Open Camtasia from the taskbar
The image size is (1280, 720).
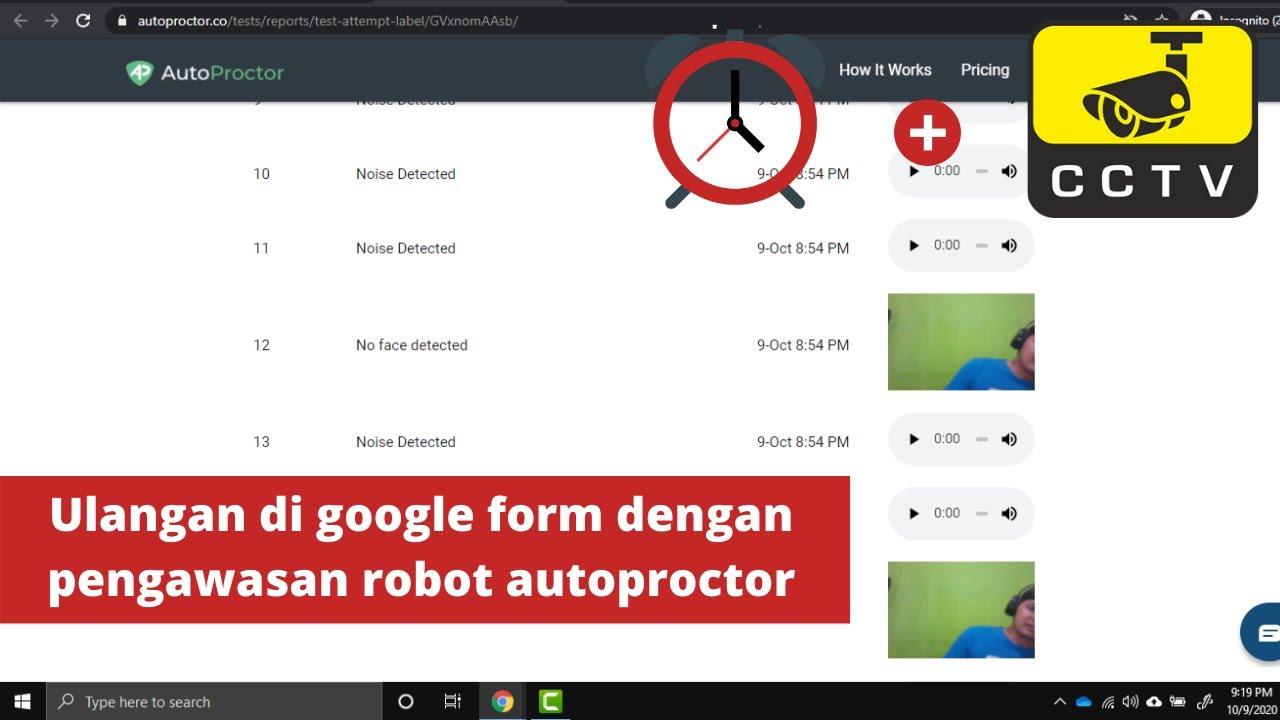550,702
